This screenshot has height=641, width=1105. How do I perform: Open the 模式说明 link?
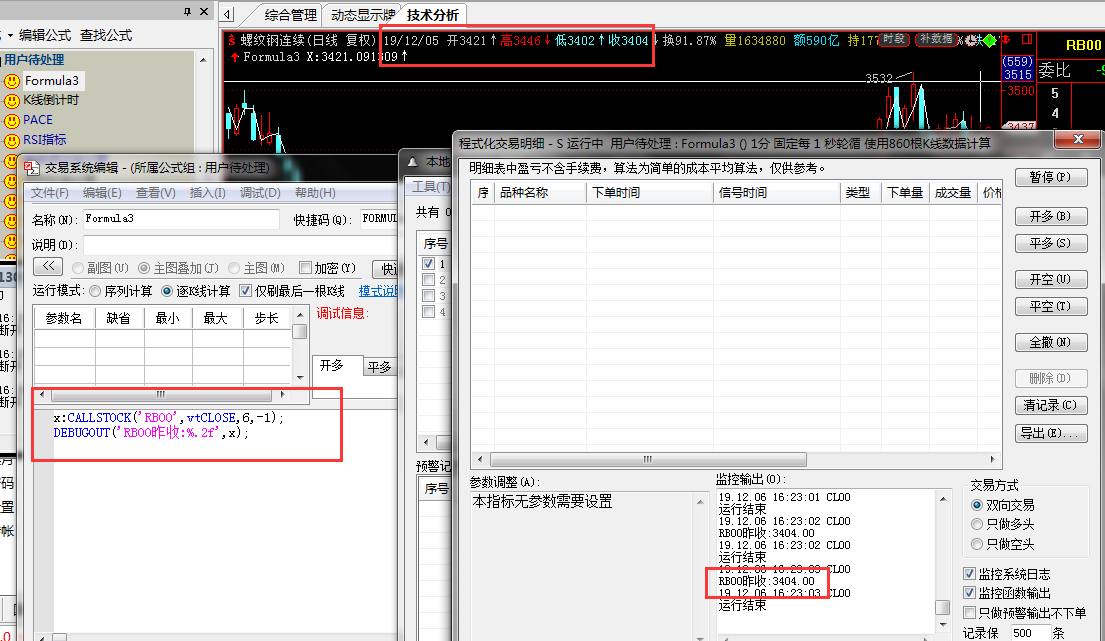coord(378,291)
